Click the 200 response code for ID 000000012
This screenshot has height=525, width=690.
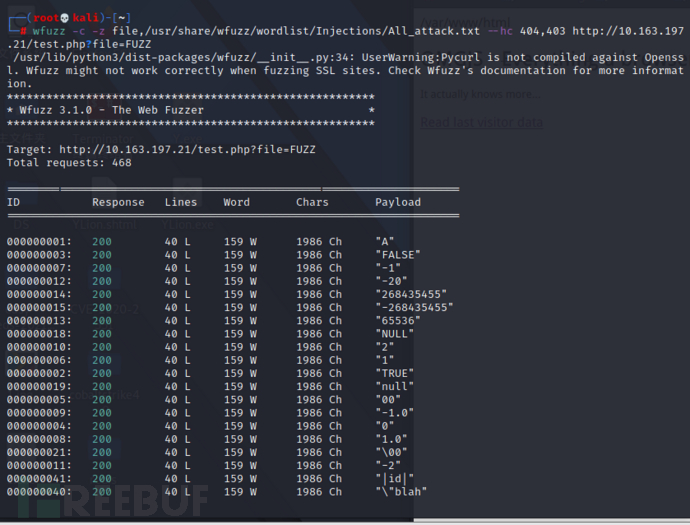click(102, 281)
